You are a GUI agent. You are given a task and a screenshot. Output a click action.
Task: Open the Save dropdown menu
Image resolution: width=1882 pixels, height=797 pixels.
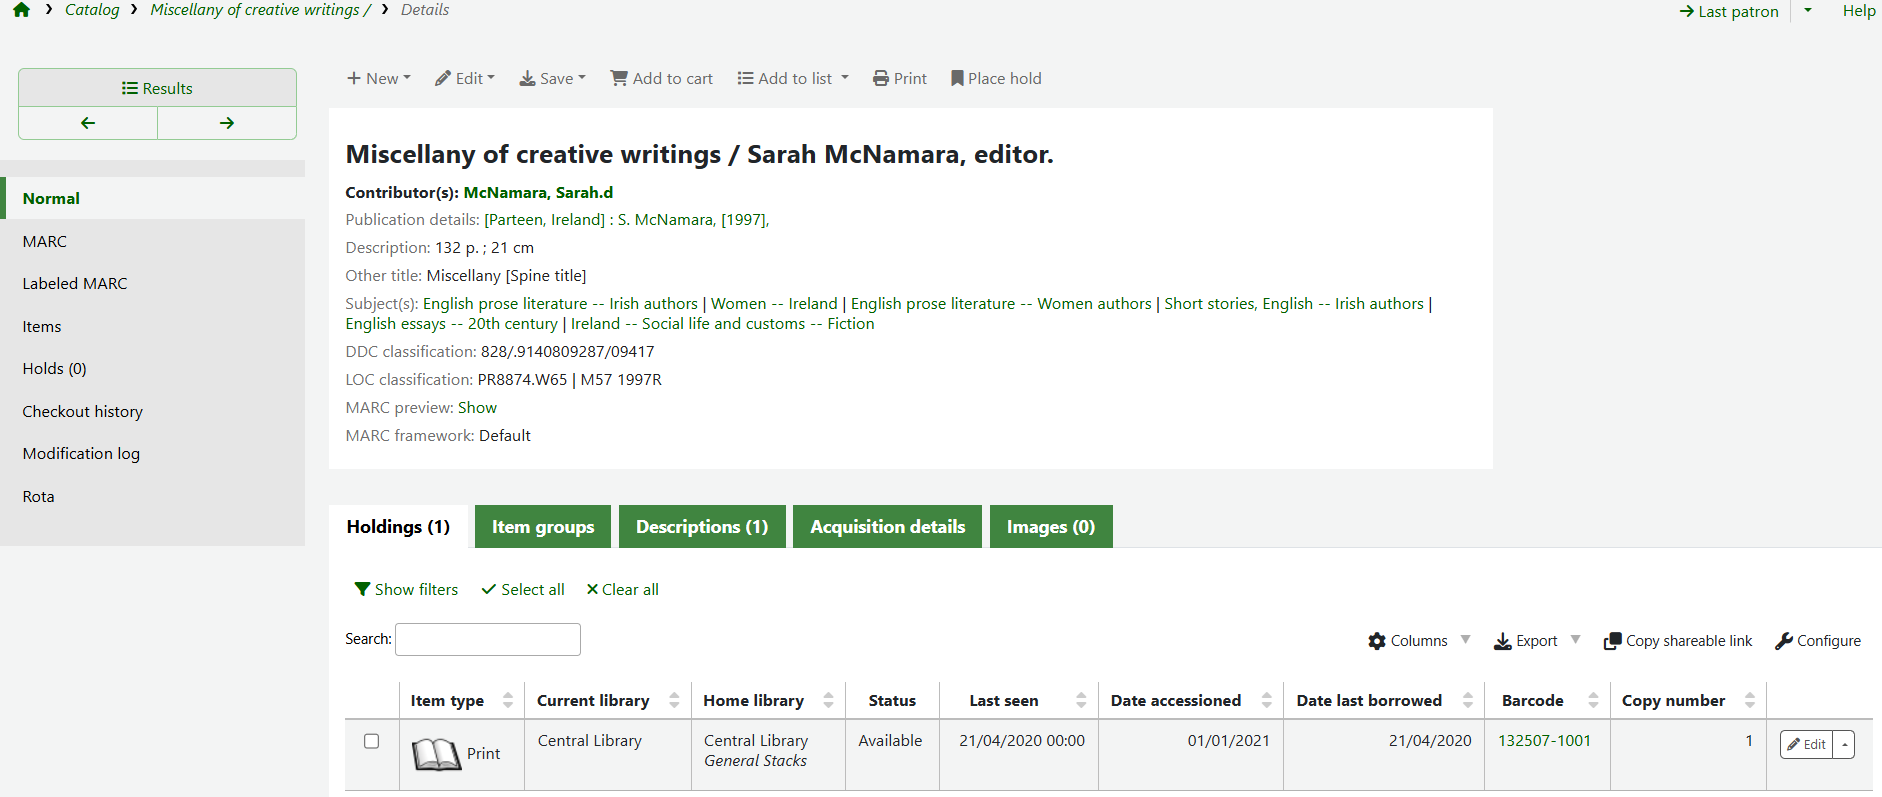coord(552,78)
